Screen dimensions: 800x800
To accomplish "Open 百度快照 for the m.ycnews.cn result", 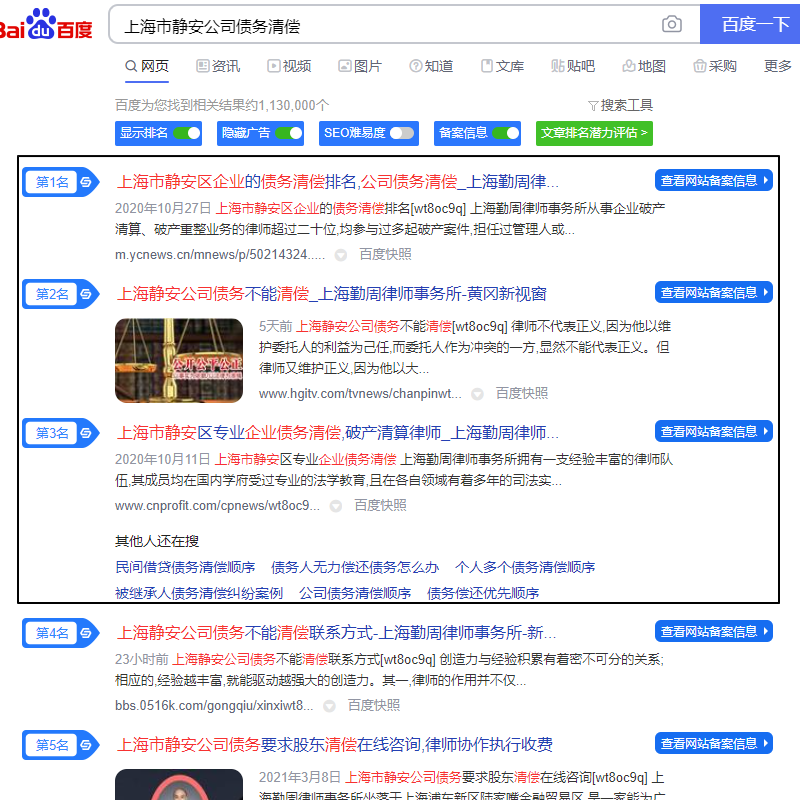I will [385, 254].
